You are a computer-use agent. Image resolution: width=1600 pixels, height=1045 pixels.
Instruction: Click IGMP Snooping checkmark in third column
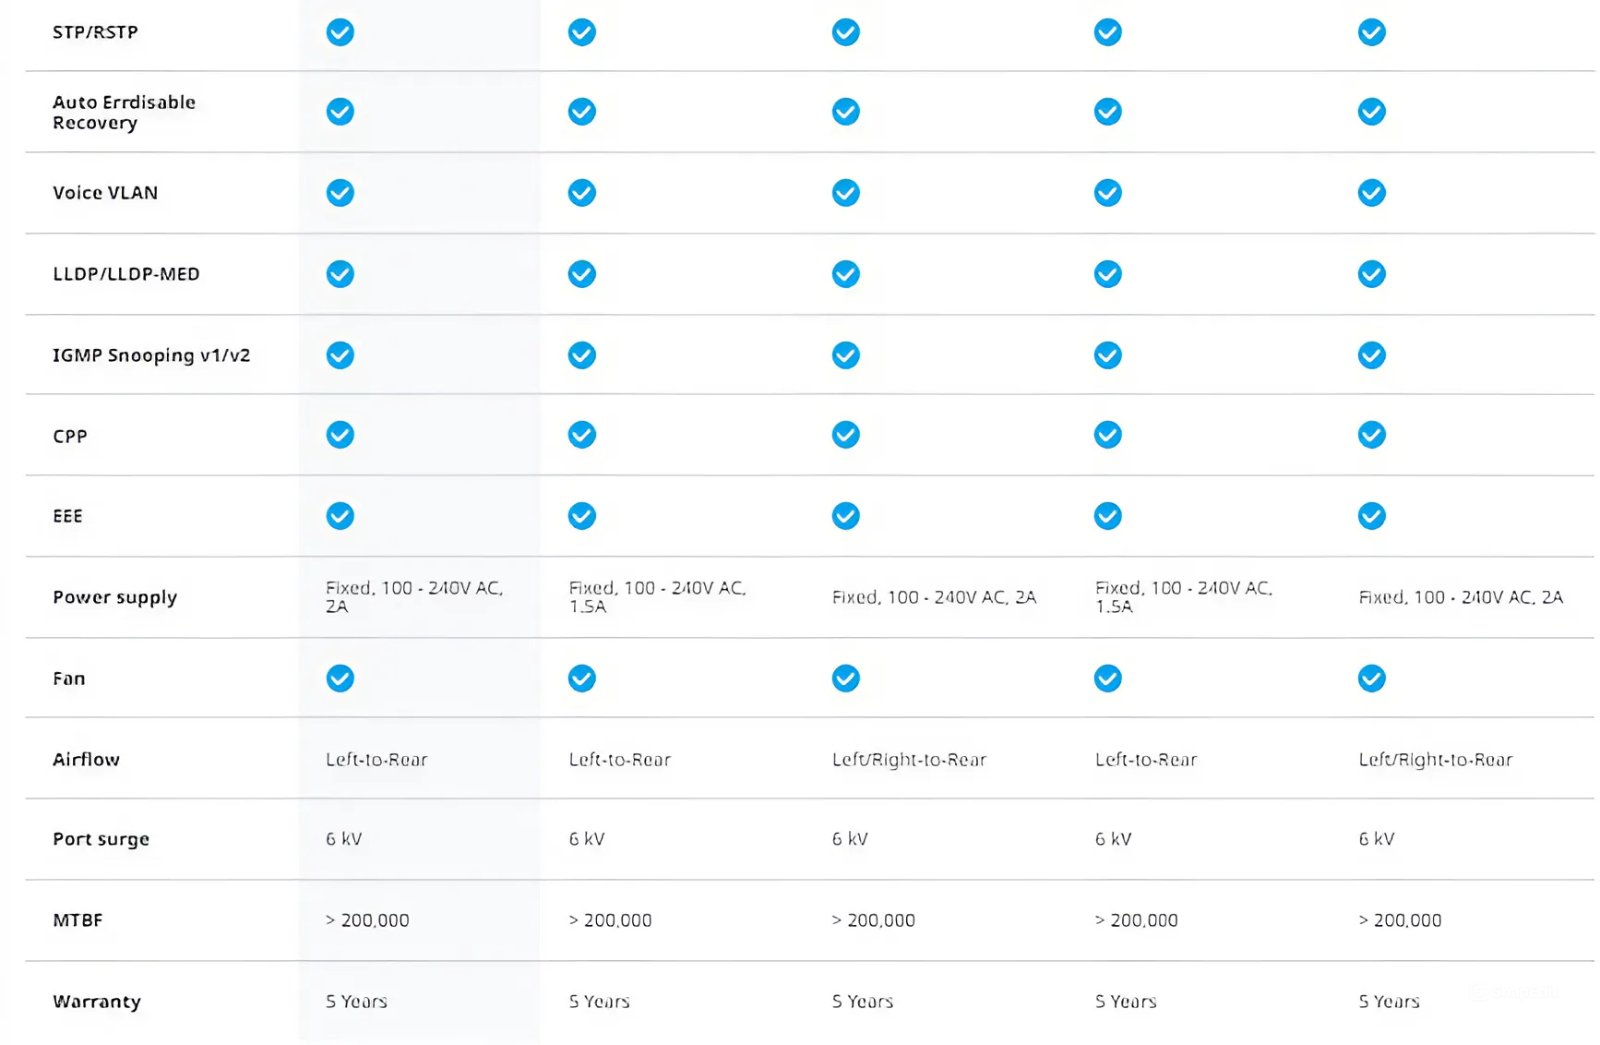(846, 355)
